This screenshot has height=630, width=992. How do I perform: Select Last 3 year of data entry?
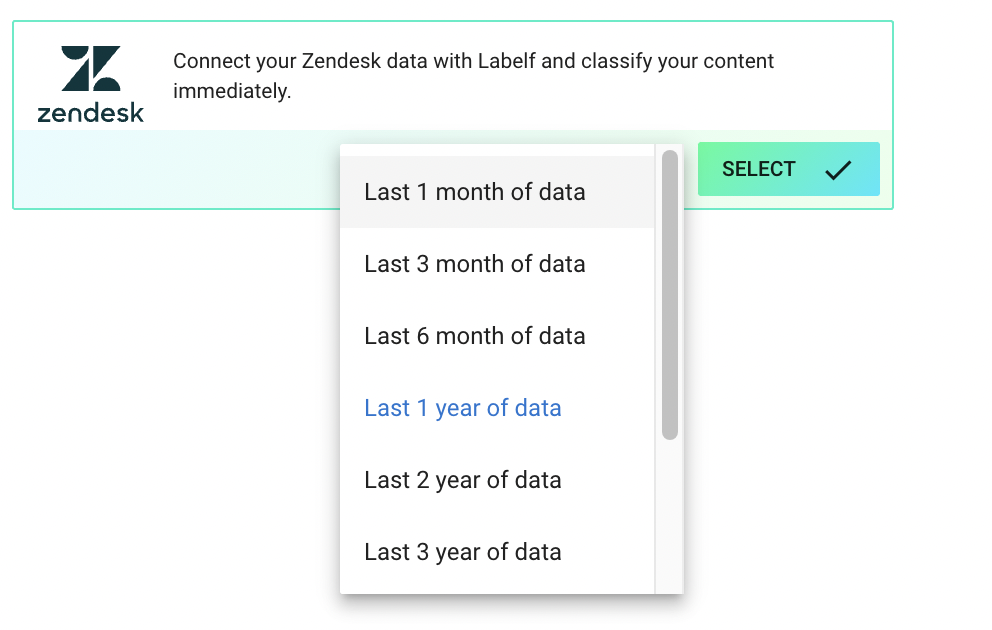coord(497,552)
